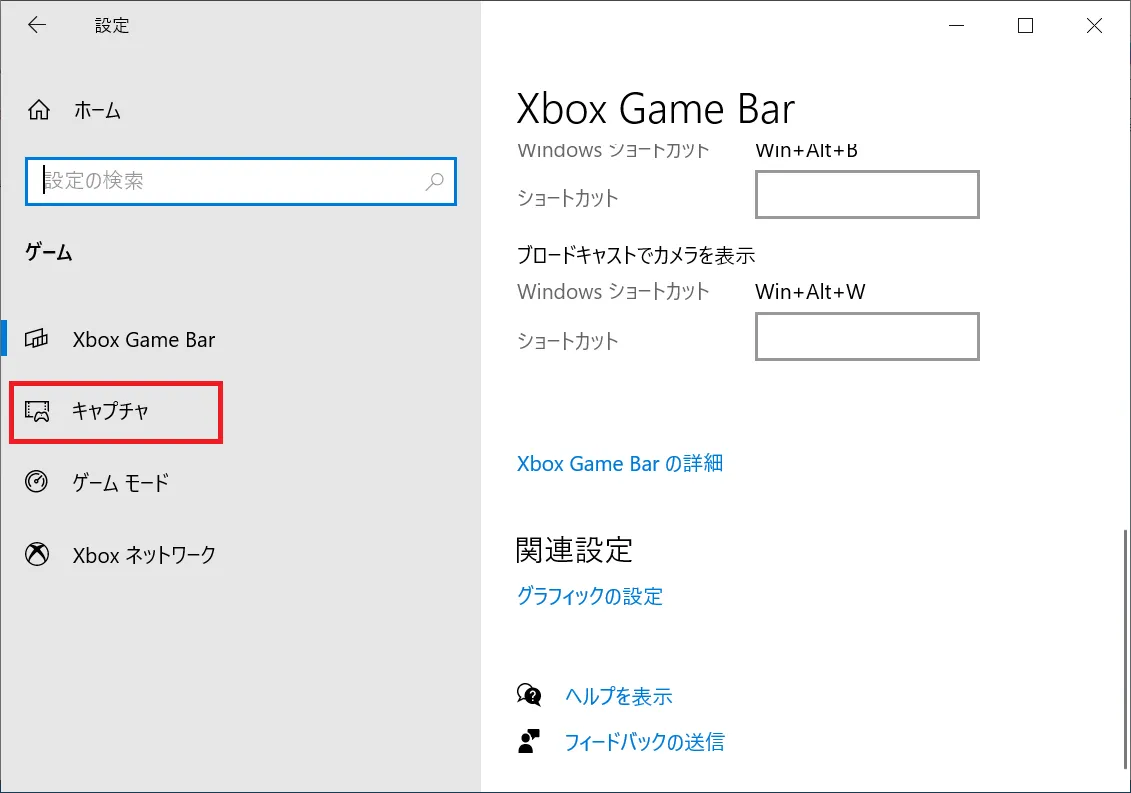
Task: Click the Xbox Game Bar page title
Action: coord(656,110)
